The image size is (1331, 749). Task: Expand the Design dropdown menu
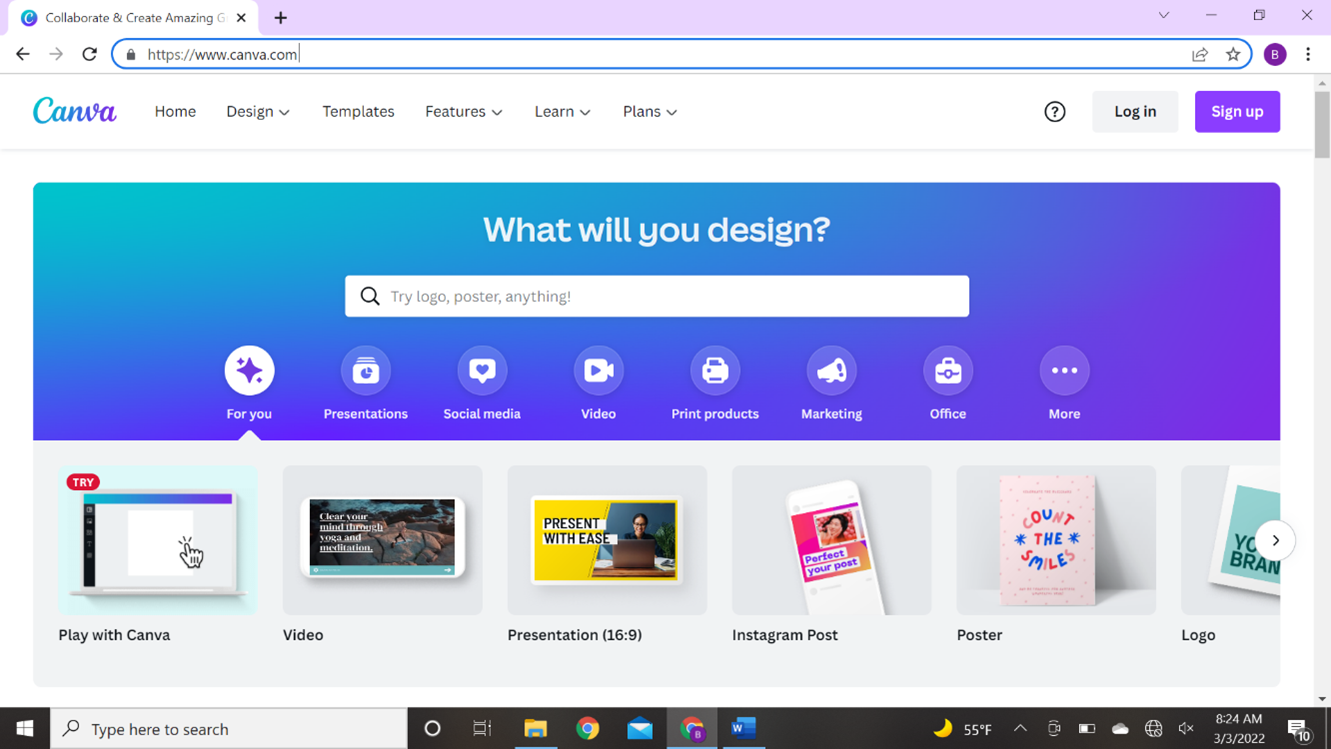(x=258, y=112)
